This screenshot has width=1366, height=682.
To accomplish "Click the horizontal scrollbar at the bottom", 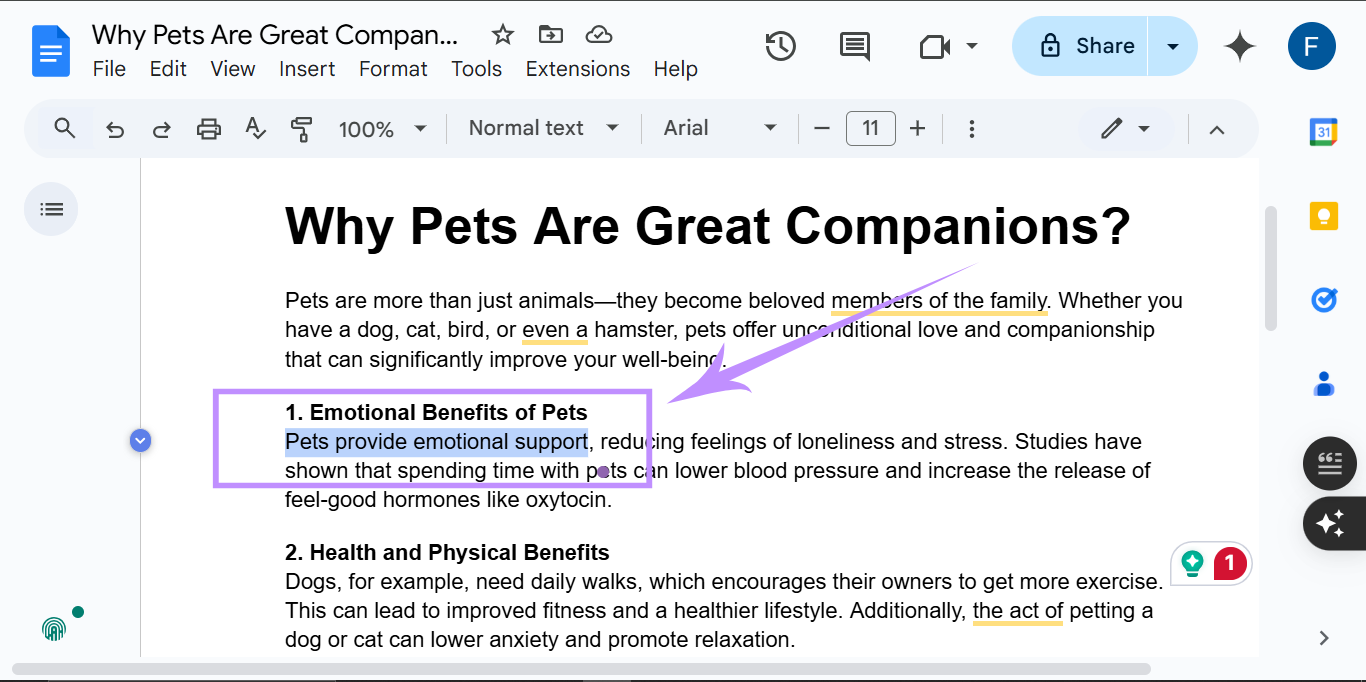I will (582, 669).
